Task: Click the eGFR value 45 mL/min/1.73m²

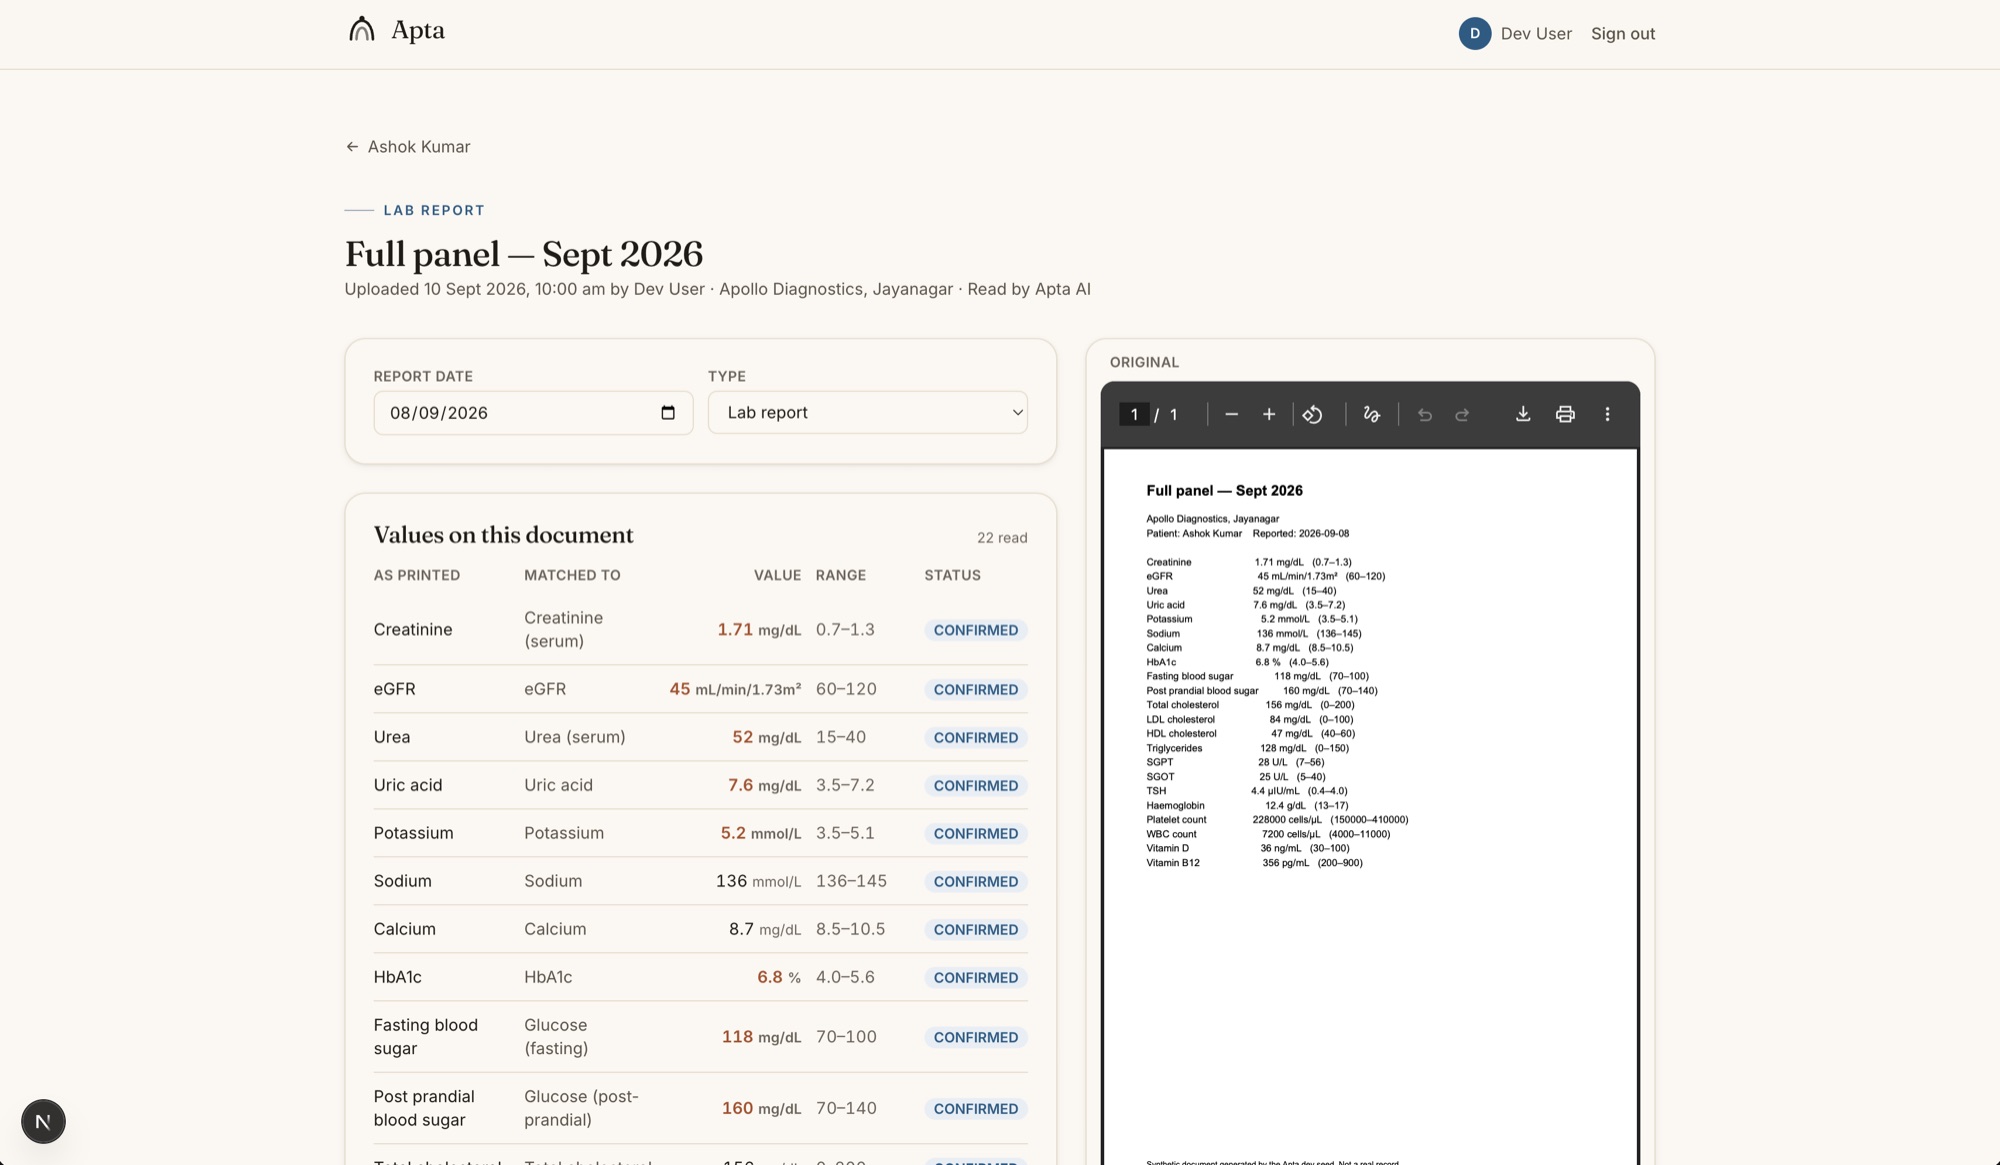Action: 735,690
